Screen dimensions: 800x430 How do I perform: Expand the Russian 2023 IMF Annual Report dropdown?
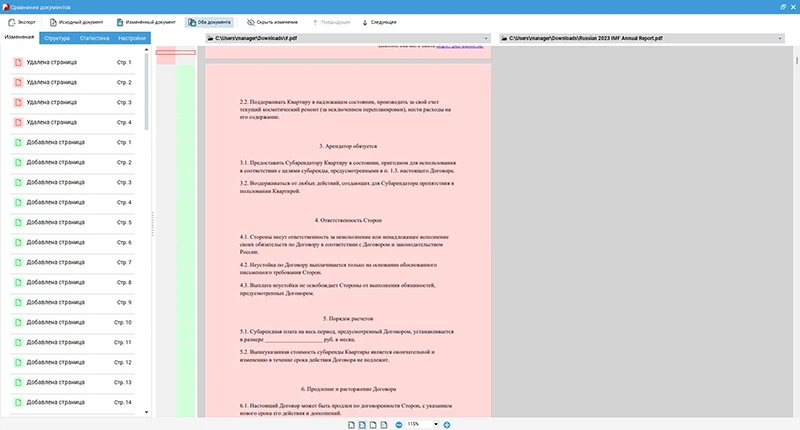point(780,38)
